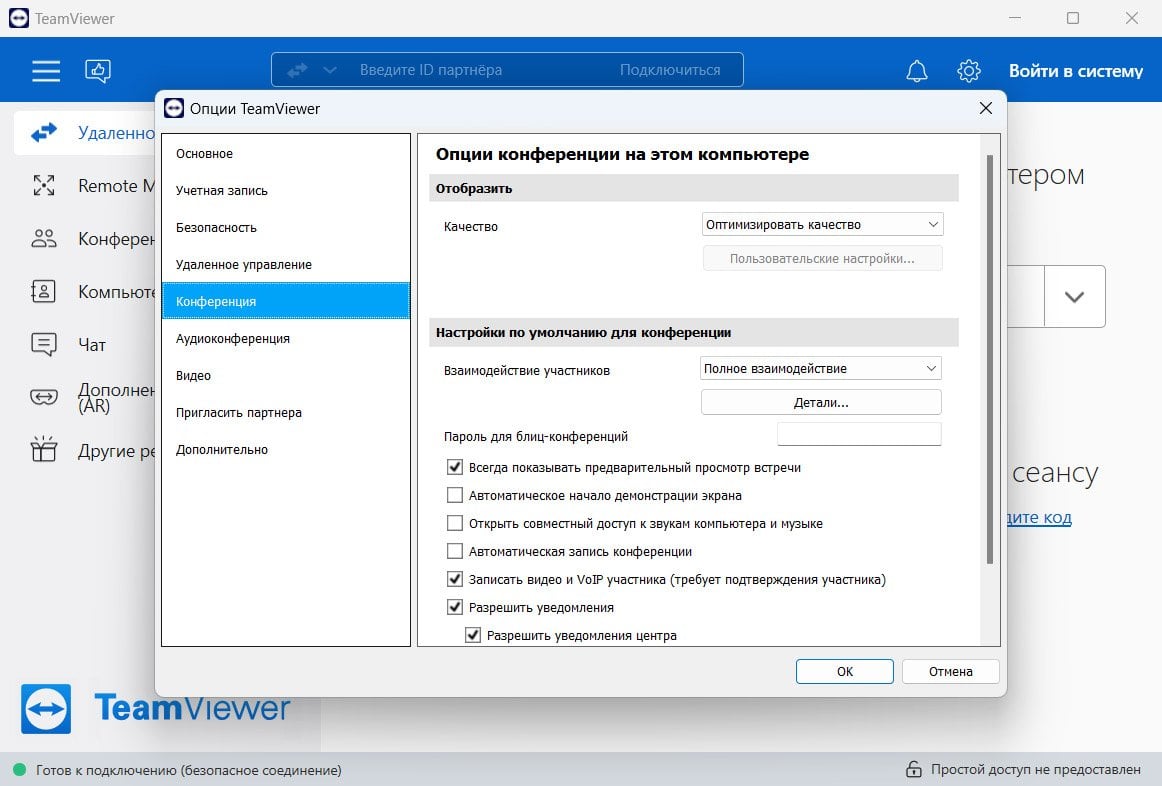Viewport: 1162px width, 786px height.
Task: Click the Chat speech bubble icon
Action: 44,345
